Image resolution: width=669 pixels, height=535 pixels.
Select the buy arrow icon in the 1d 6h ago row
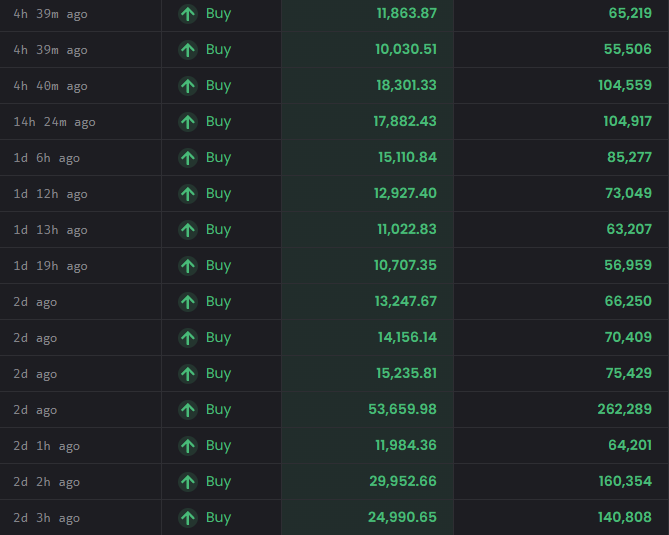coord(188,158)
